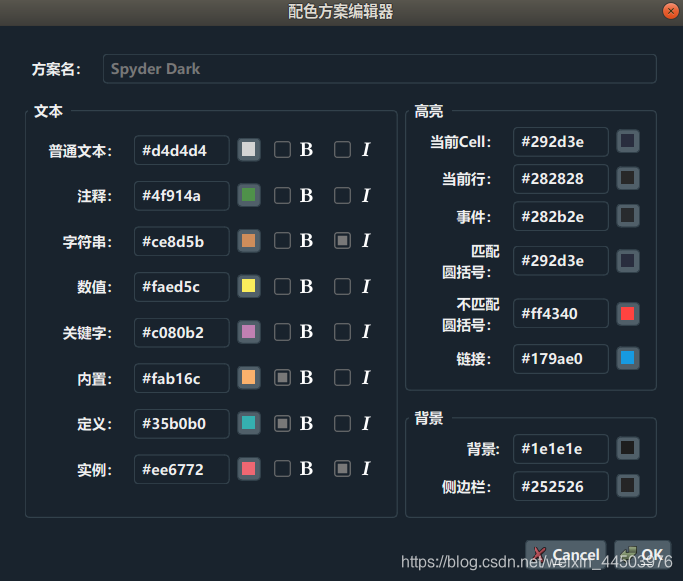Image resolution: width=683 pixels, height=581 pixels.
Task: Open color picker for 背景 swatch
Action: [628, 448]
